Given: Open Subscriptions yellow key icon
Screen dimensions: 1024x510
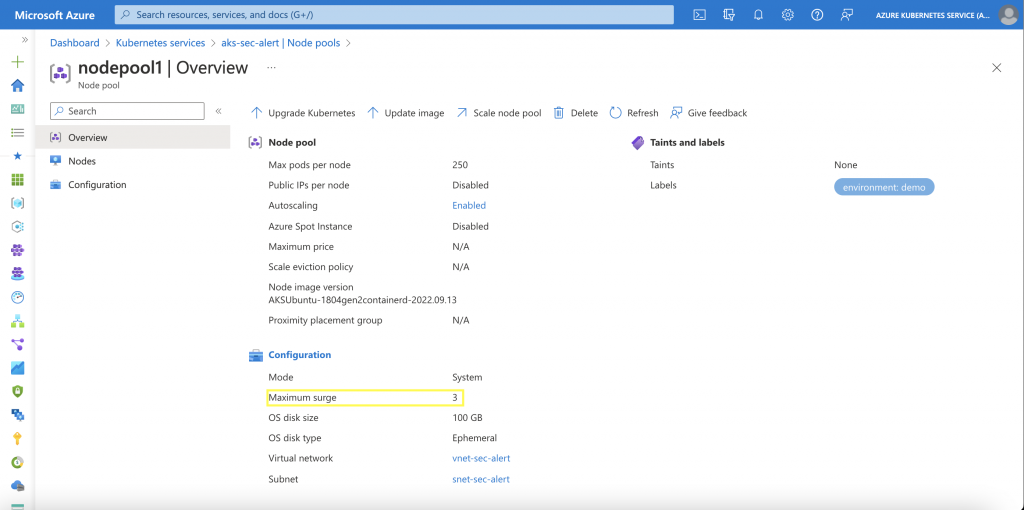Looking at the screenshot, I should [18, 439].
